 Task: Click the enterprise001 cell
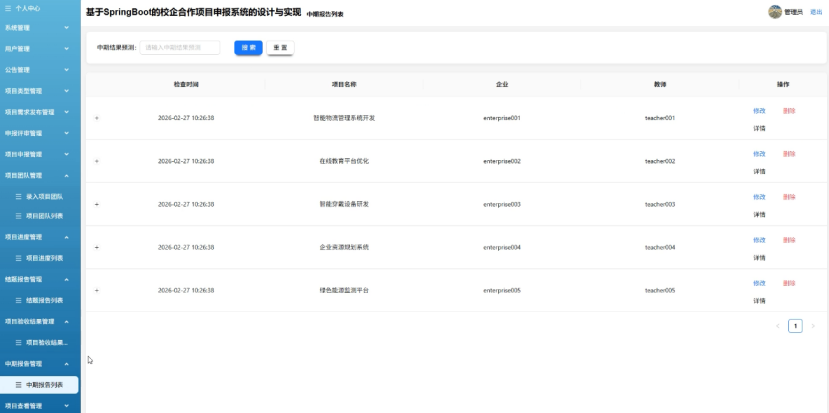click(x=502, y=118)
